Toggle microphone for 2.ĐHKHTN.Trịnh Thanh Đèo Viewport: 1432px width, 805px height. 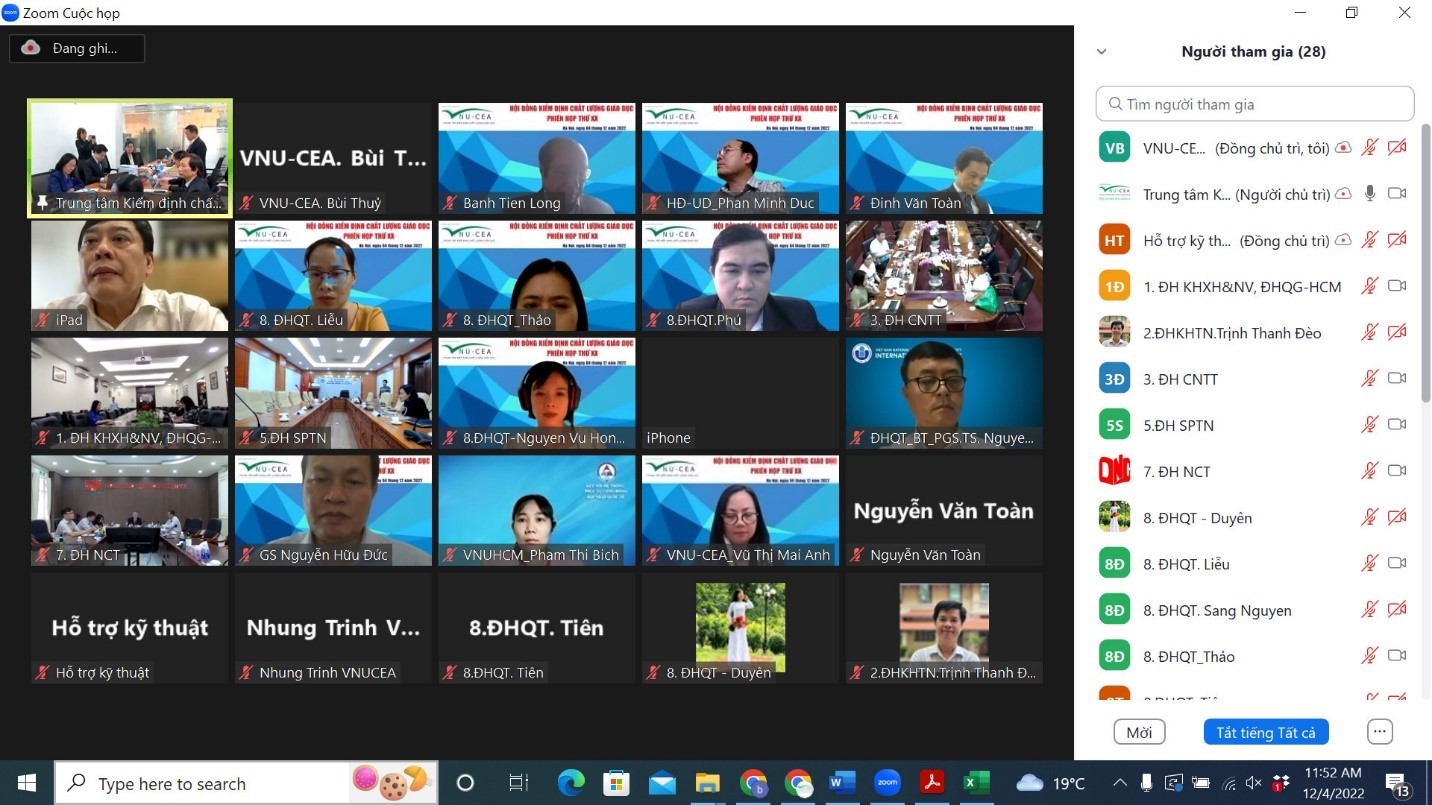pyautogui.click(x=1370, y=333)
